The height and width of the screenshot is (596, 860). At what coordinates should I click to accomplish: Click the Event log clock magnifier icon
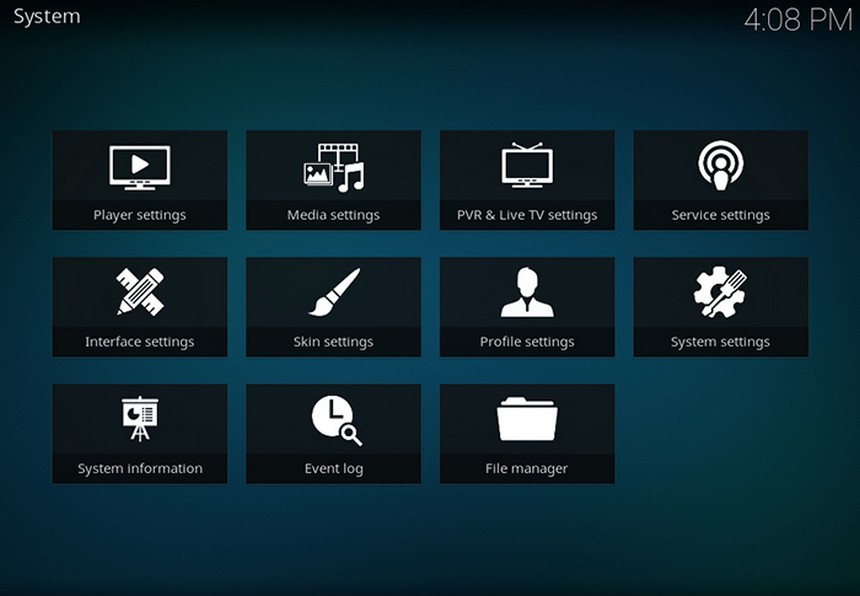337,420
